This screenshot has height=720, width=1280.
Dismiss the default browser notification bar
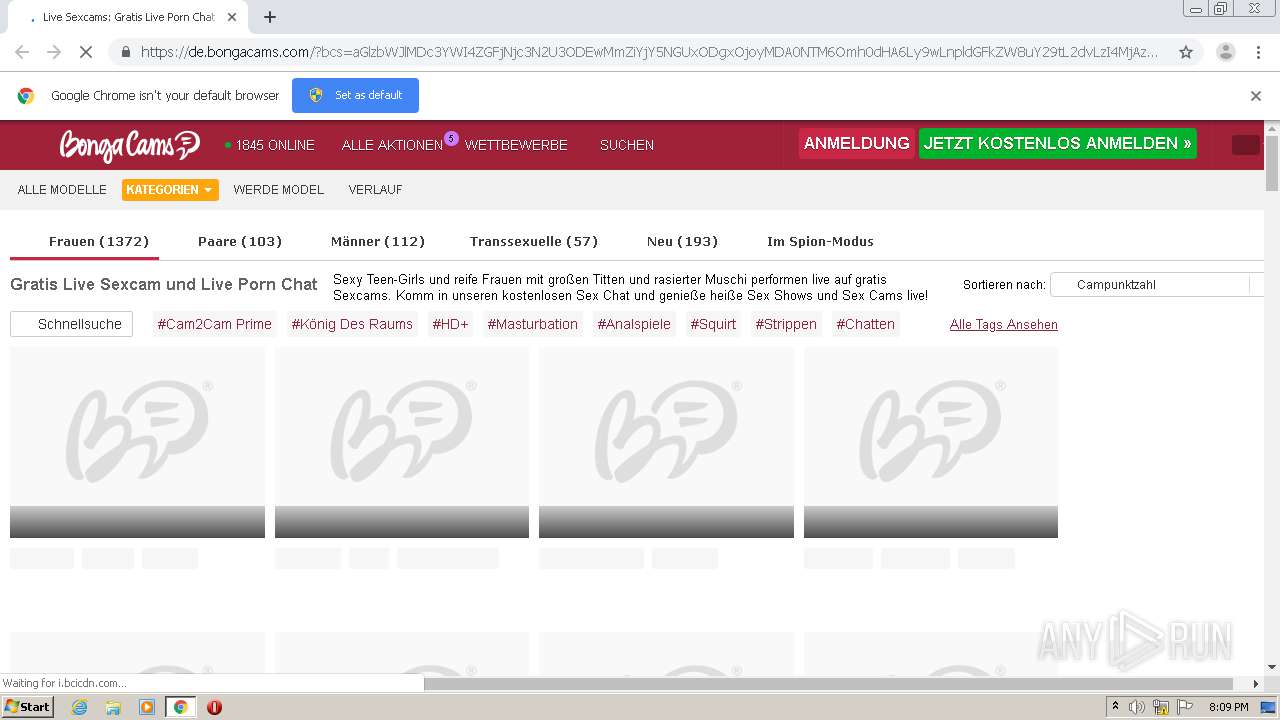point(1256,96)
